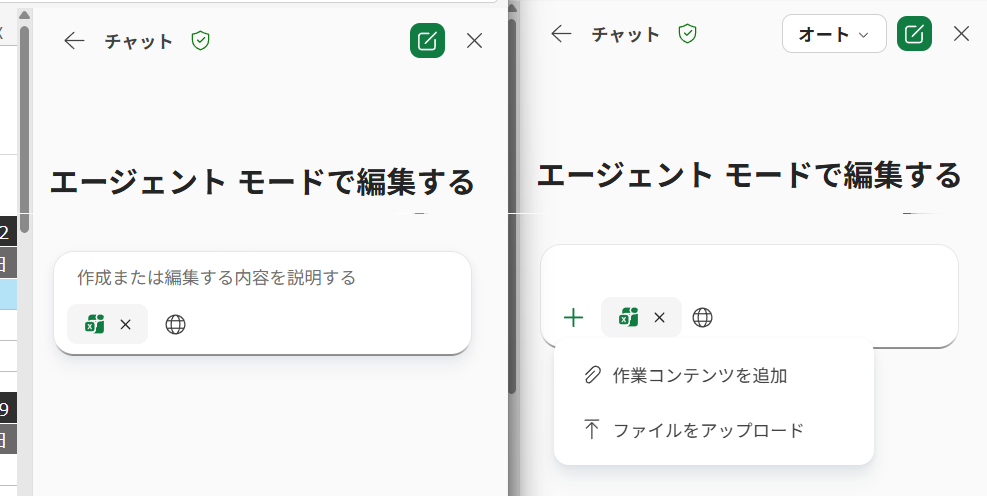
Task: Open the オート mode dropdown
Action: click(x=834, y=34)
